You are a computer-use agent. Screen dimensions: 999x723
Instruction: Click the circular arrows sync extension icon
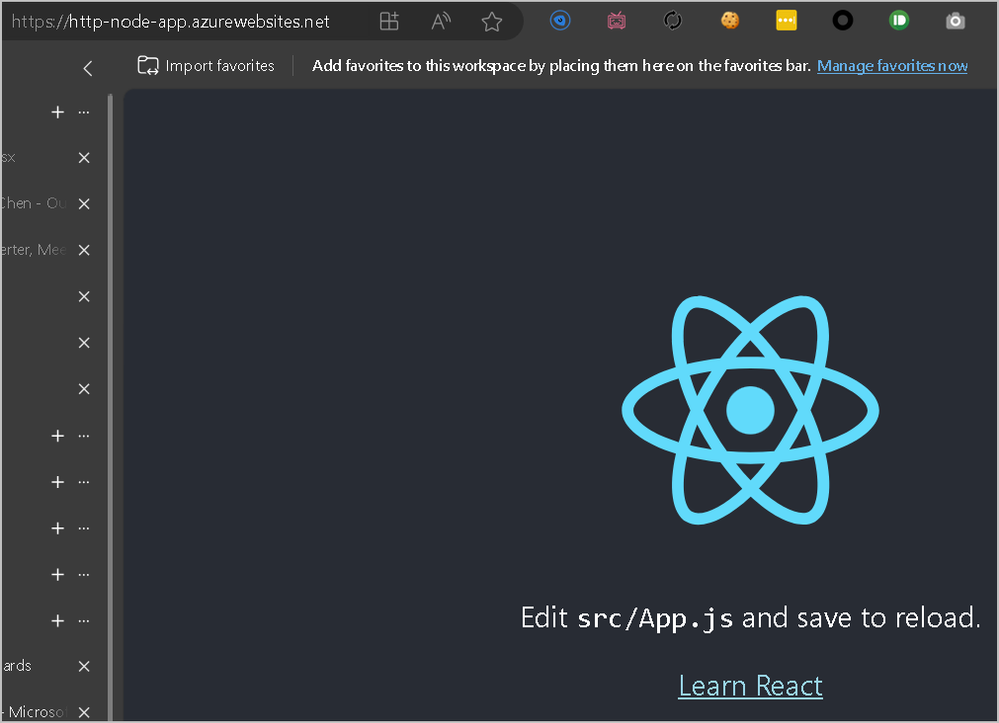(673, 21)
